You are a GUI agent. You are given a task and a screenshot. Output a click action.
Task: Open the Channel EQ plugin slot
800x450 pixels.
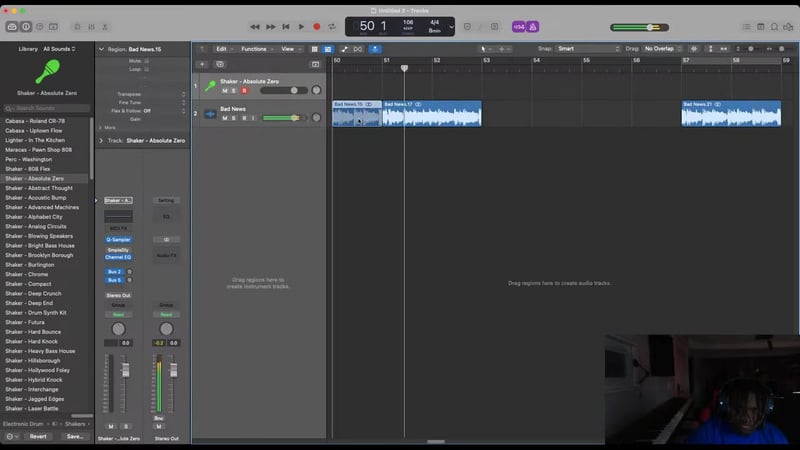pyautogui.click(x=118, y=257)
